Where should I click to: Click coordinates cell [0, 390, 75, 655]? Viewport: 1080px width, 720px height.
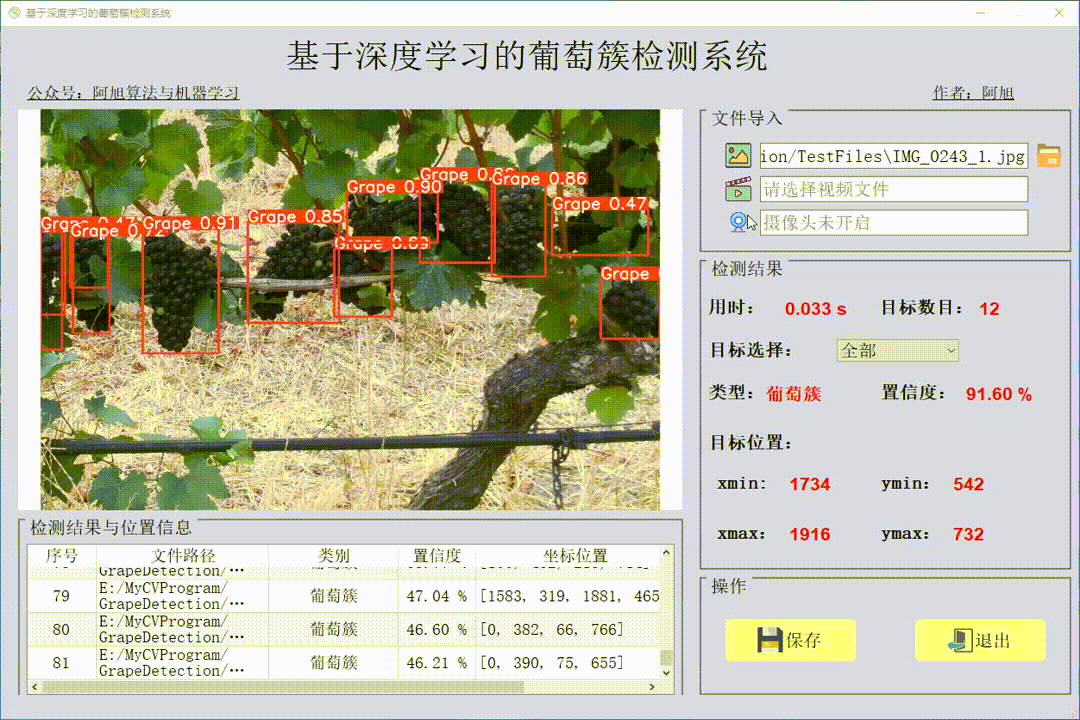click(x=568, y=663)
